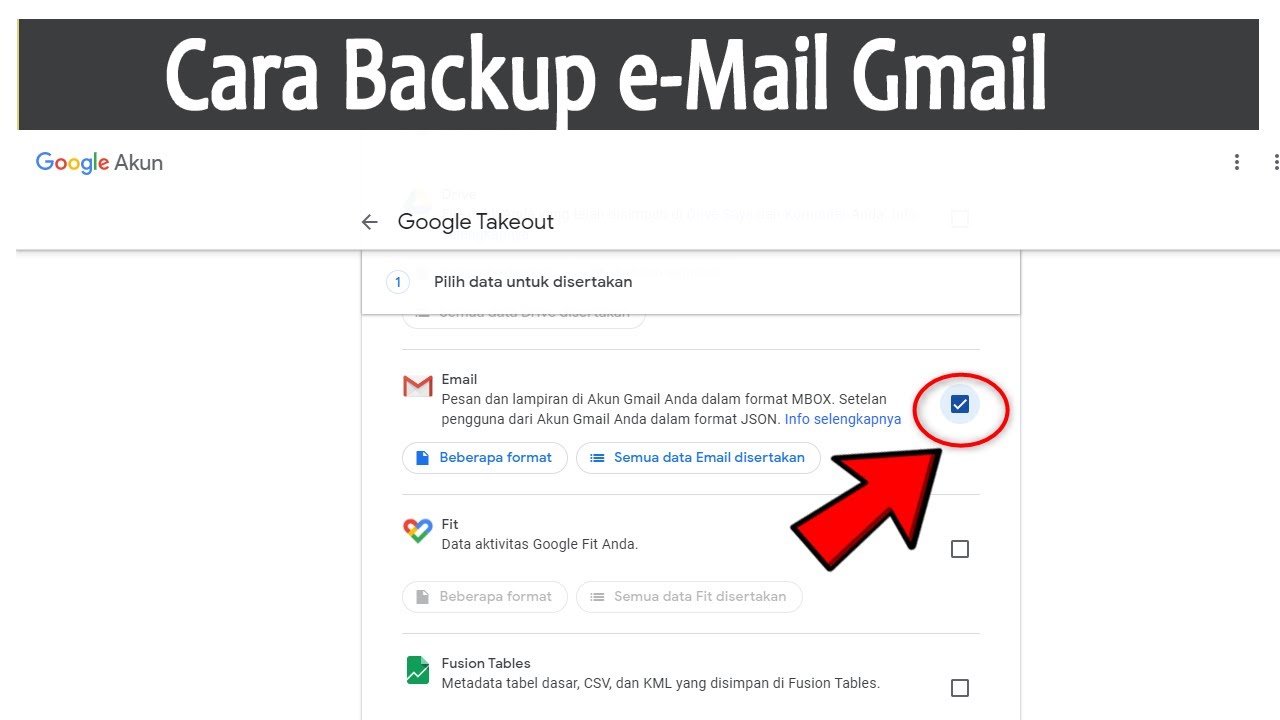The image size is (1280, 720).
Task: Expand Beberapa format under Email
Action: point(485,458)
